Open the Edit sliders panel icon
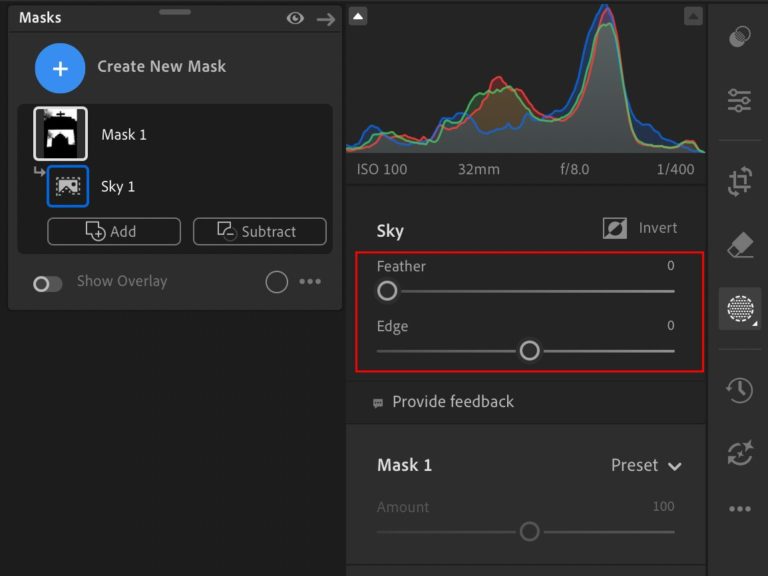This screenshot has width=768, height=576. 739,100
